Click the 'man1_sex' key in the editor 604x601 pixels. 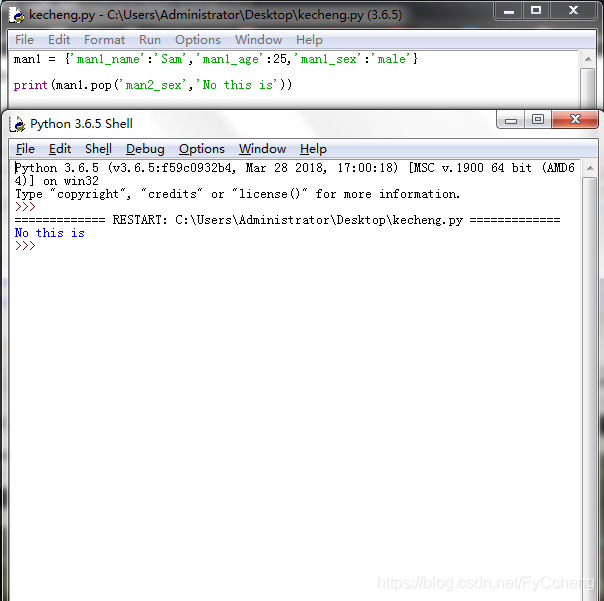pyautogui.click(x=329, y=59)
